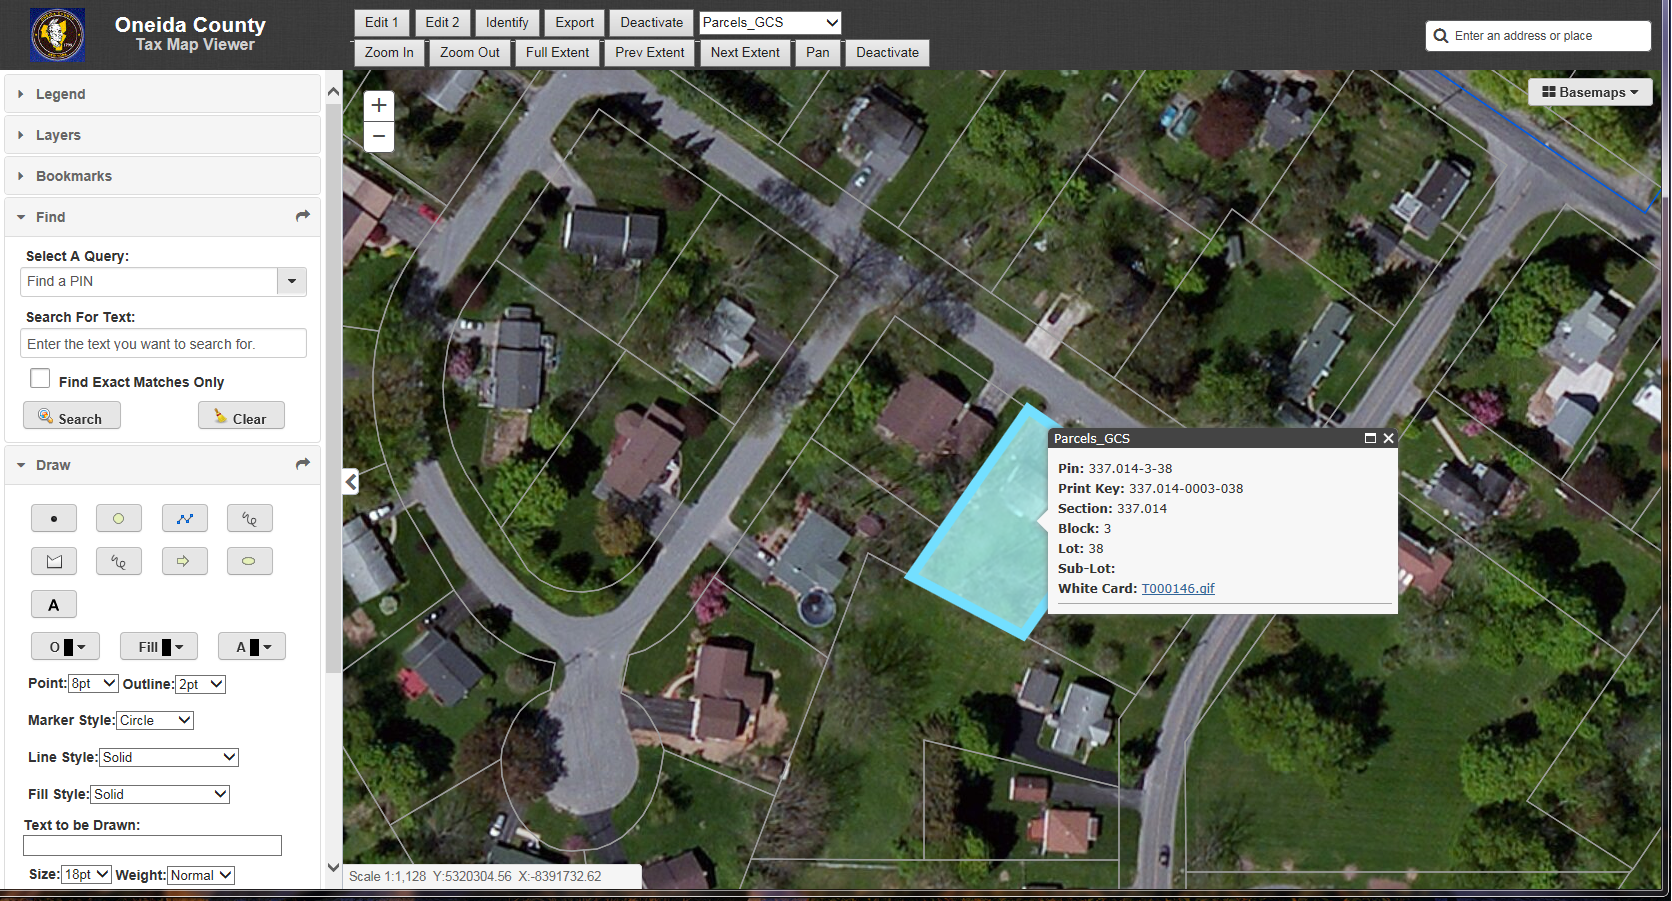Viewport: 1672px width, 901px height.
Task: Select the freehand polygon tool in second row
Action: coord(119,561)
